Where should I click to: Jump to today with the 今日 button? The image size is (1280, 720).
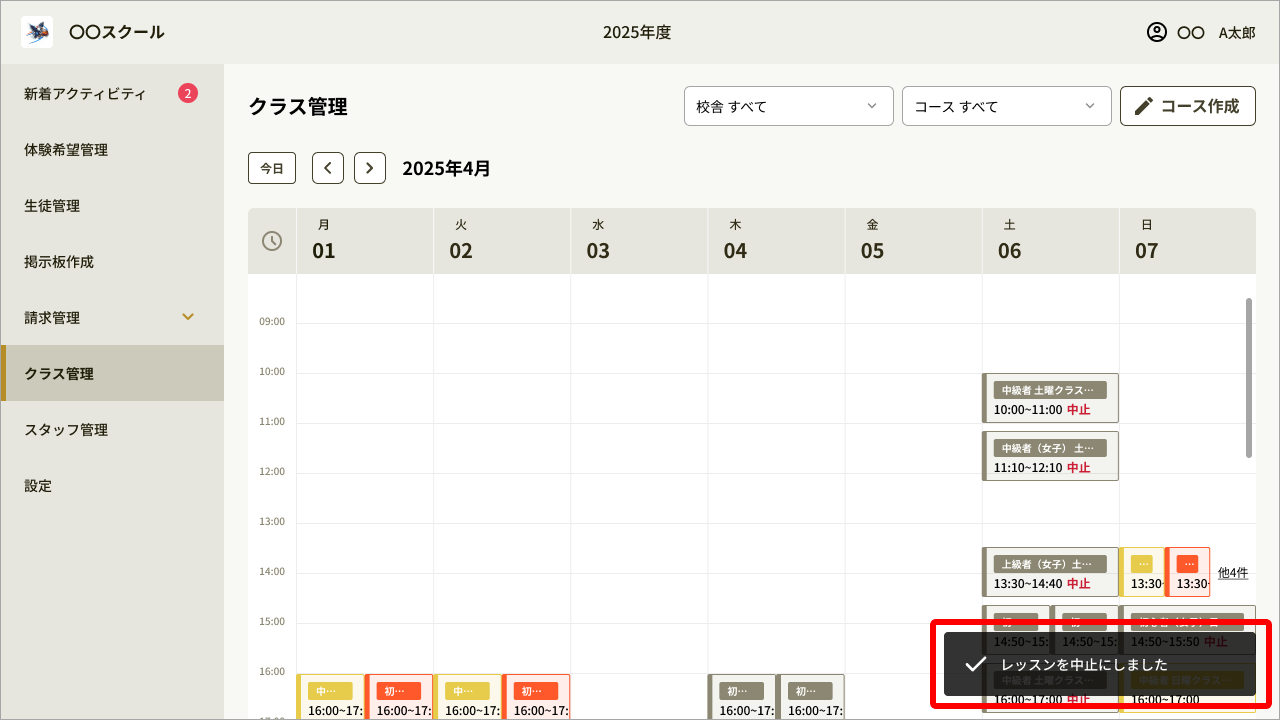click(x=272, y=168)
